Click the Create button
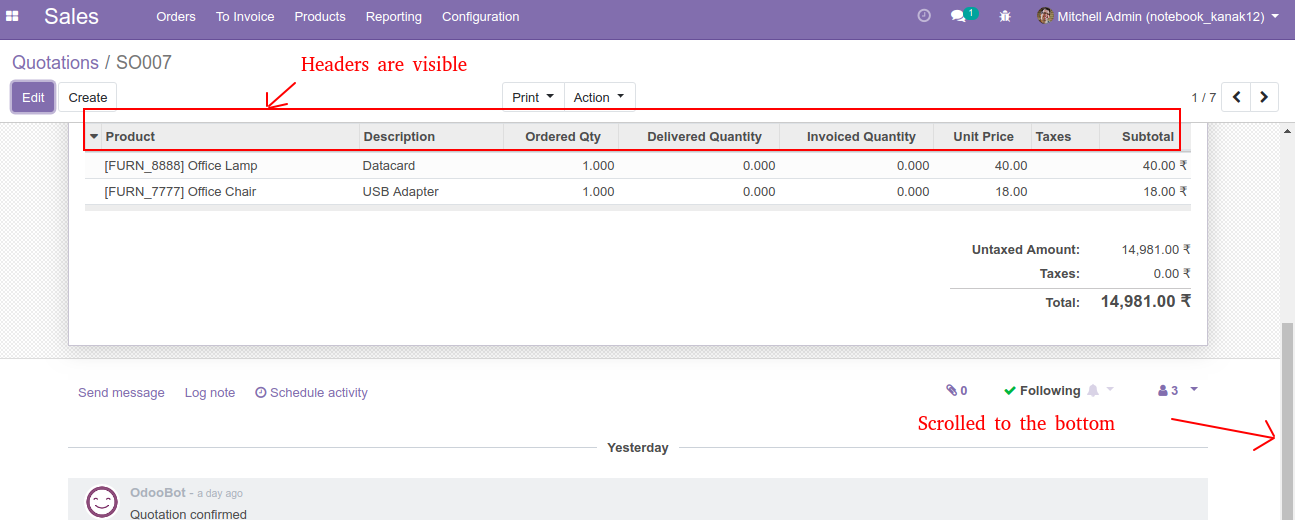 (88, 97)
